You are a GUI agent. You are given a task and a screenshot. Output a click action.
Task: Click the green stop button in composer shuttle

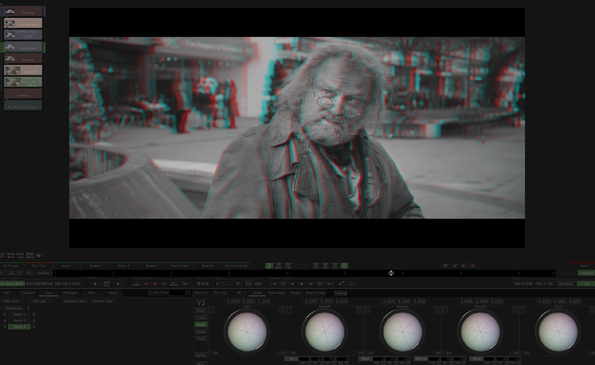(302, 284)
